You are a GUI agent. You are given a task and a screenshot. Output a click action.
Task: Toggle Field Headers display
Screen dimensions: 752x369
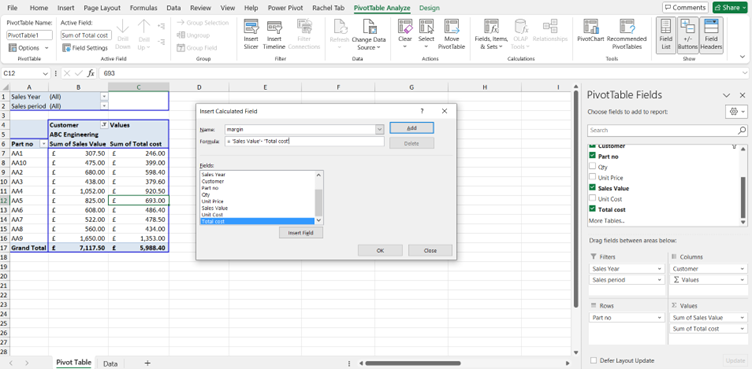(x=711, y=35)
